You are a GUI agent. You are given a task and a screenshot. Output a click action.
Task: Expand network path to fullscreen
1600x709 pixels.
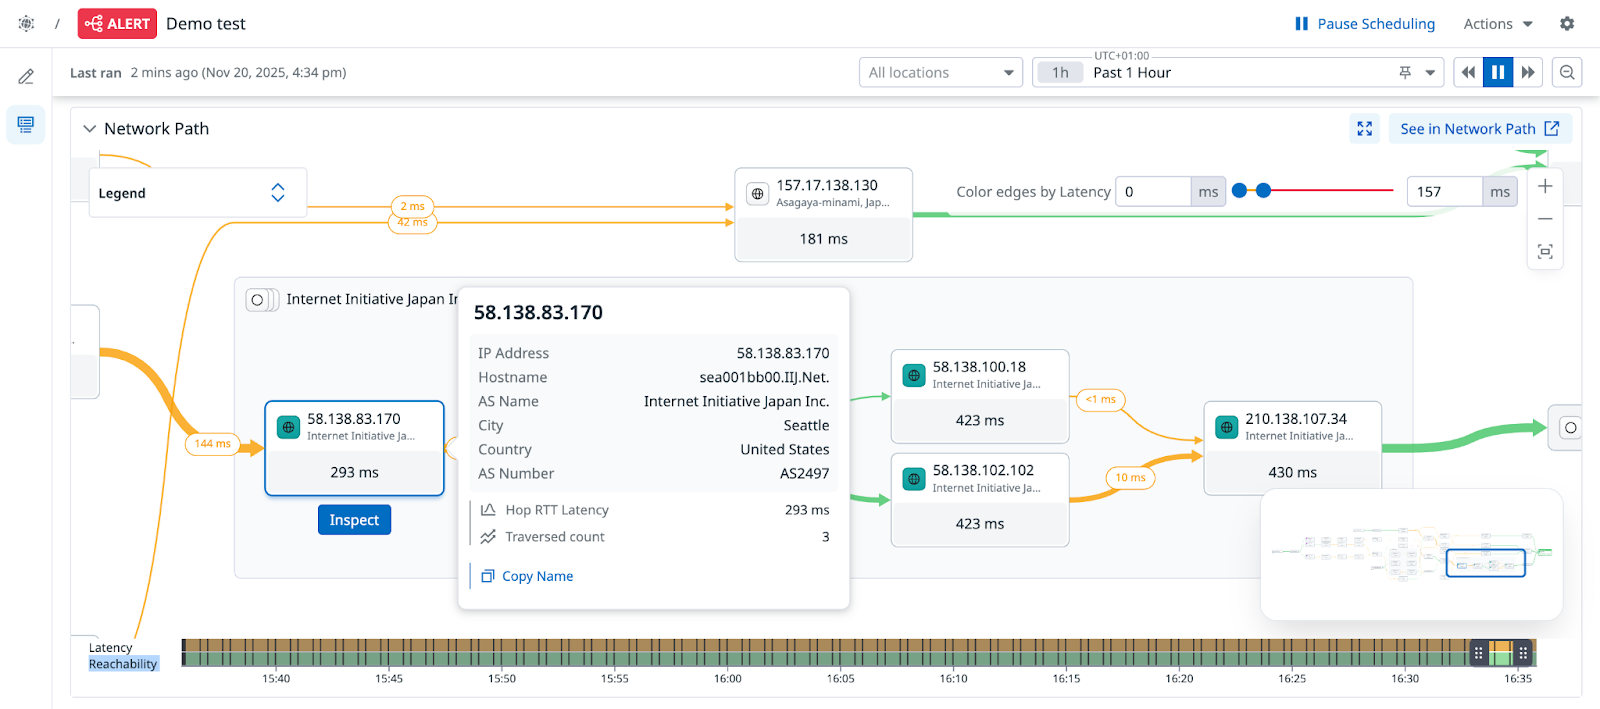(1364, 129)
